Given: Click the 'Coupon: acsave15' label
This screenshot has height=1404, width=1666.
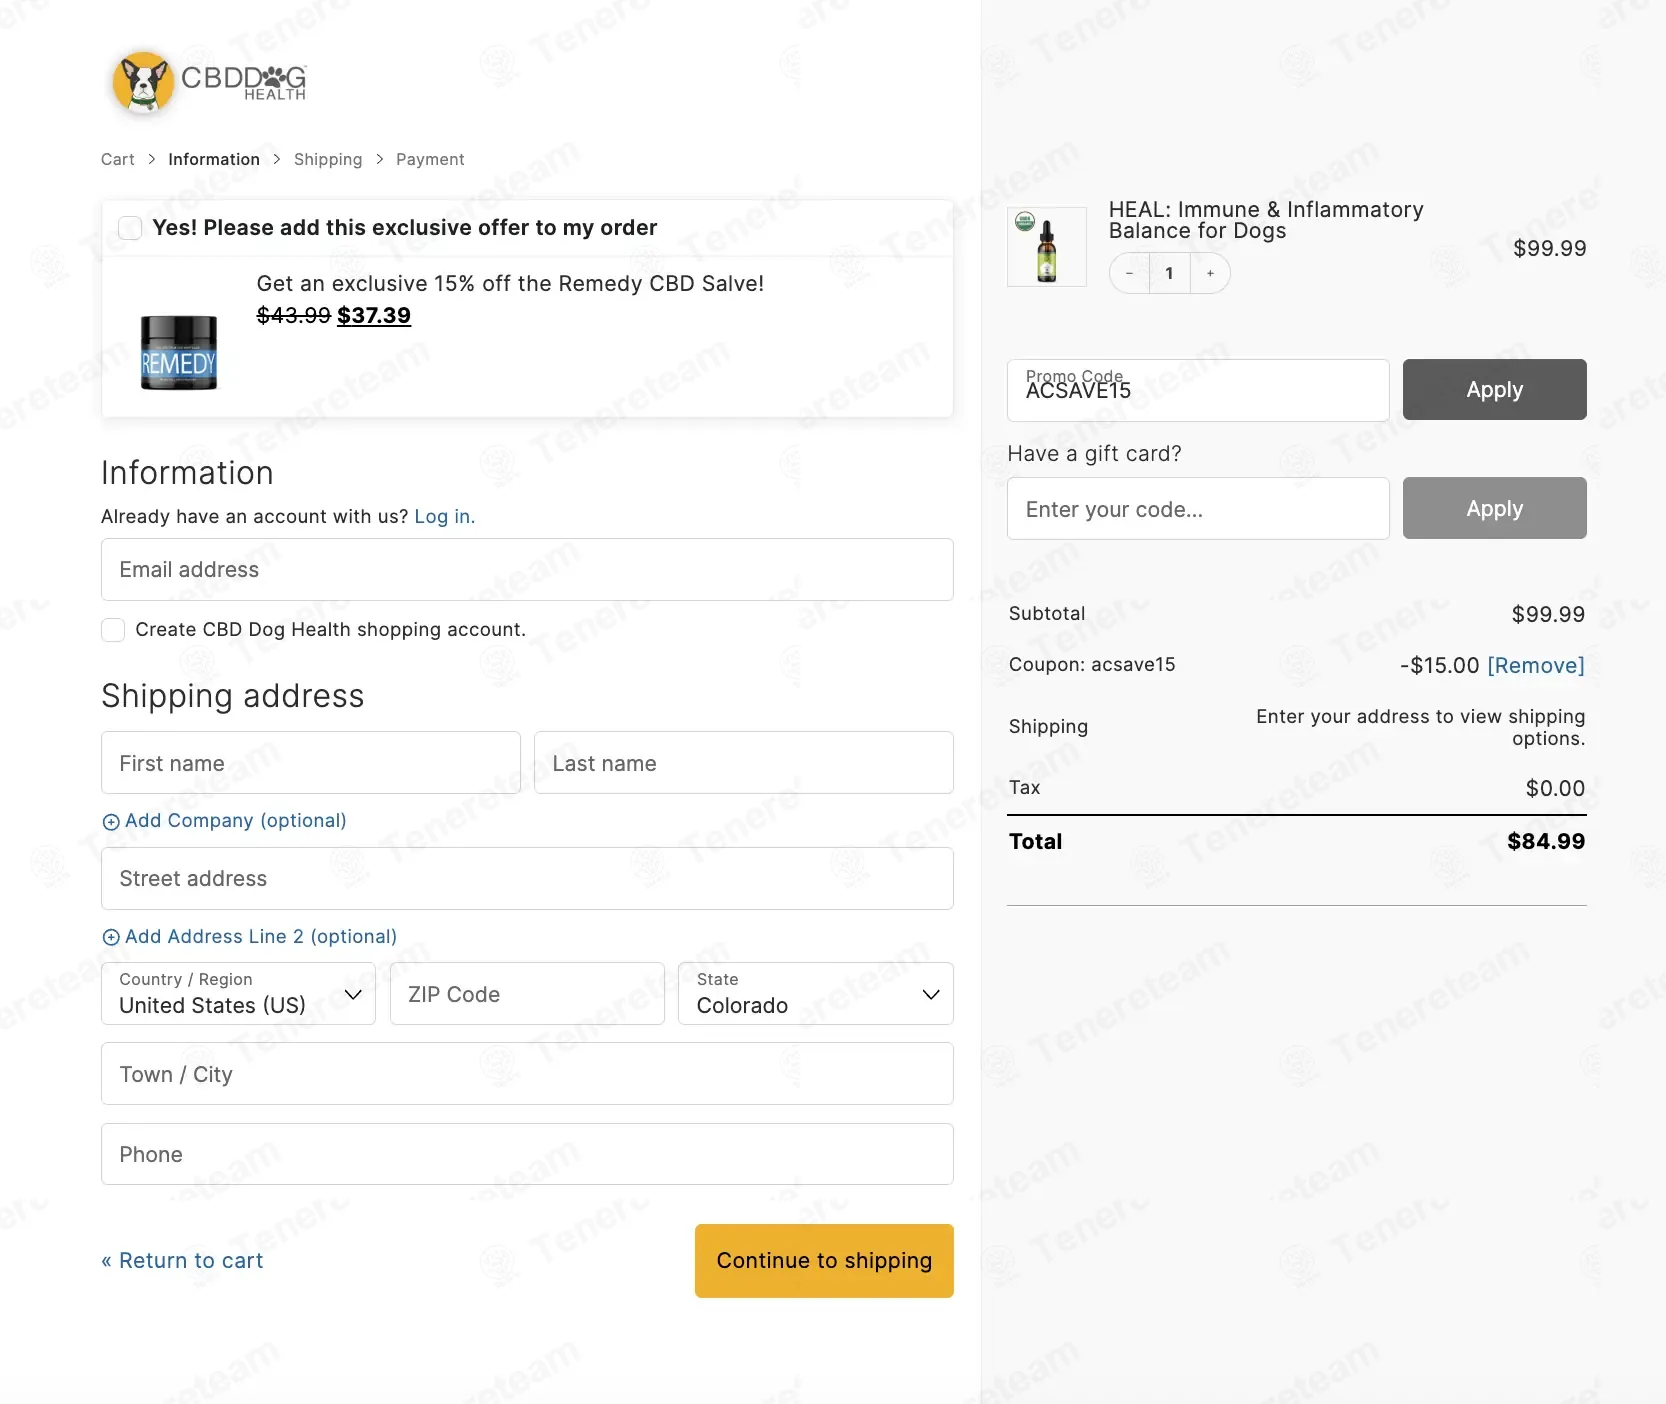Looking at the screenshot, I should [1092, 665].
